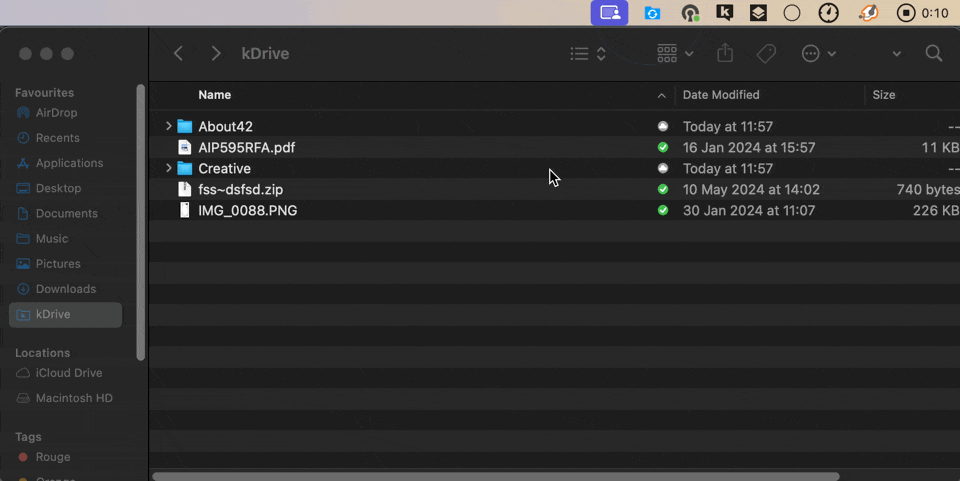Click the orange feather menu bar icon
Viewport: 960px width, 481px height.
tap(868, 13)
